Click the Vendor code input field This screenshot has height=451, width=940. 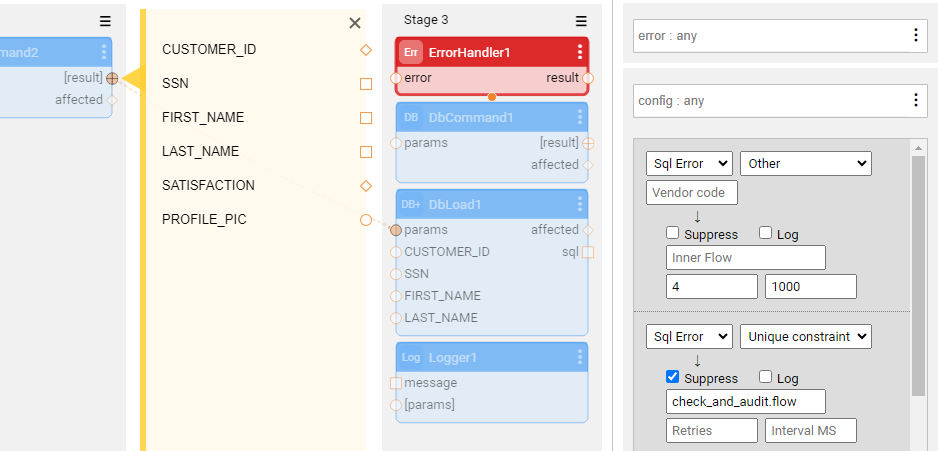pyautogui.click(x=692, y=192)
